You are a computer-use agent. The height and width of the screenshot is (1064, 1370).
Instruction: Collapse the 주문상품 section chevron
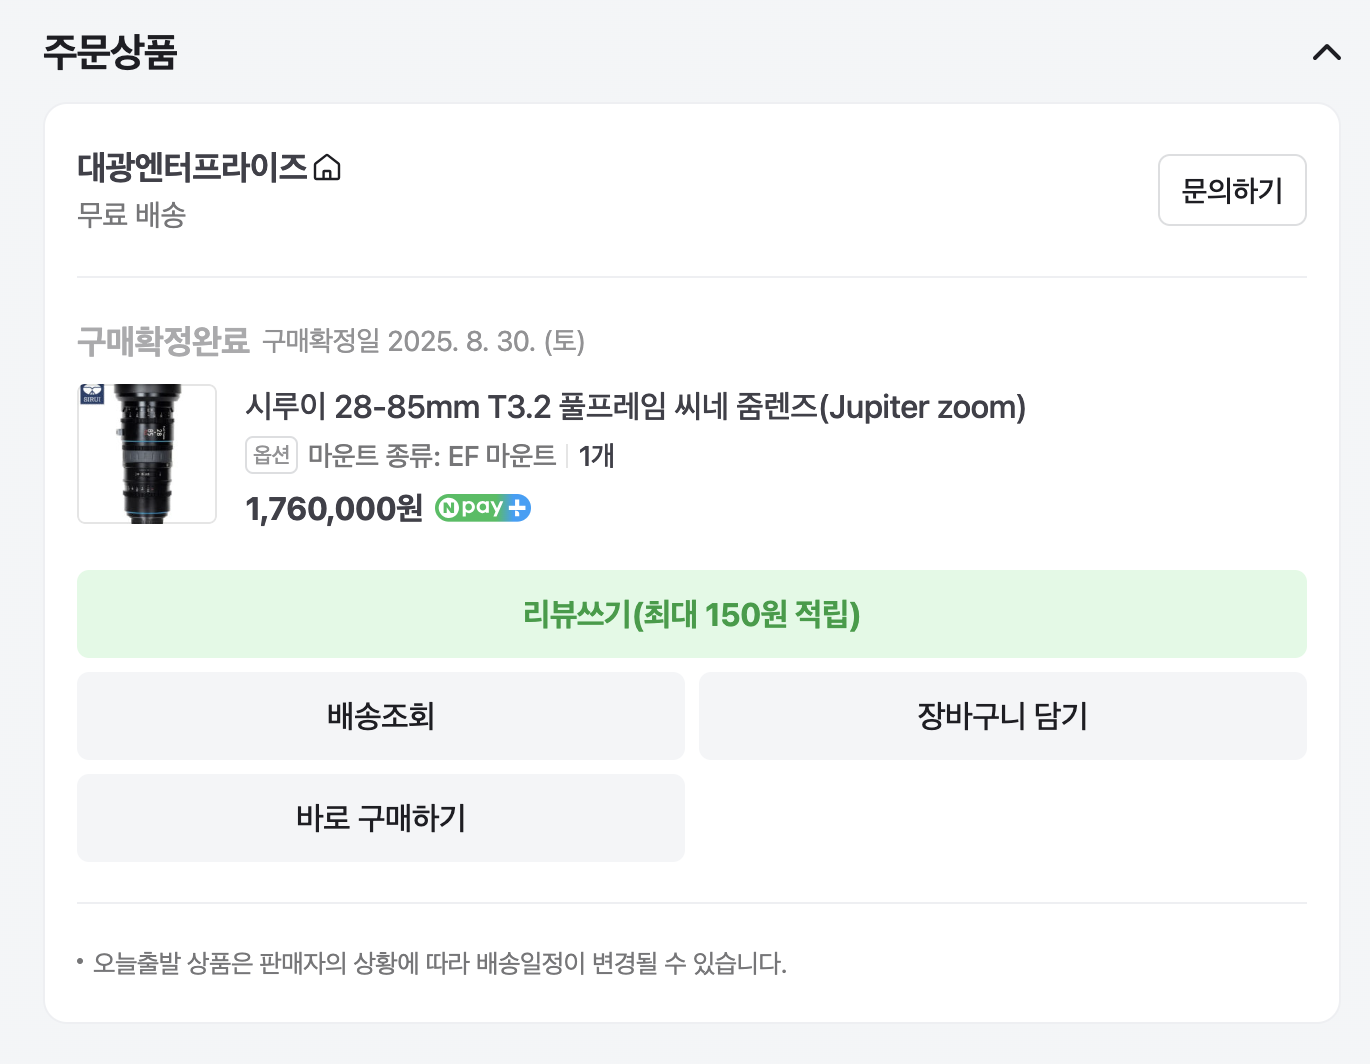coord(1326,52)
